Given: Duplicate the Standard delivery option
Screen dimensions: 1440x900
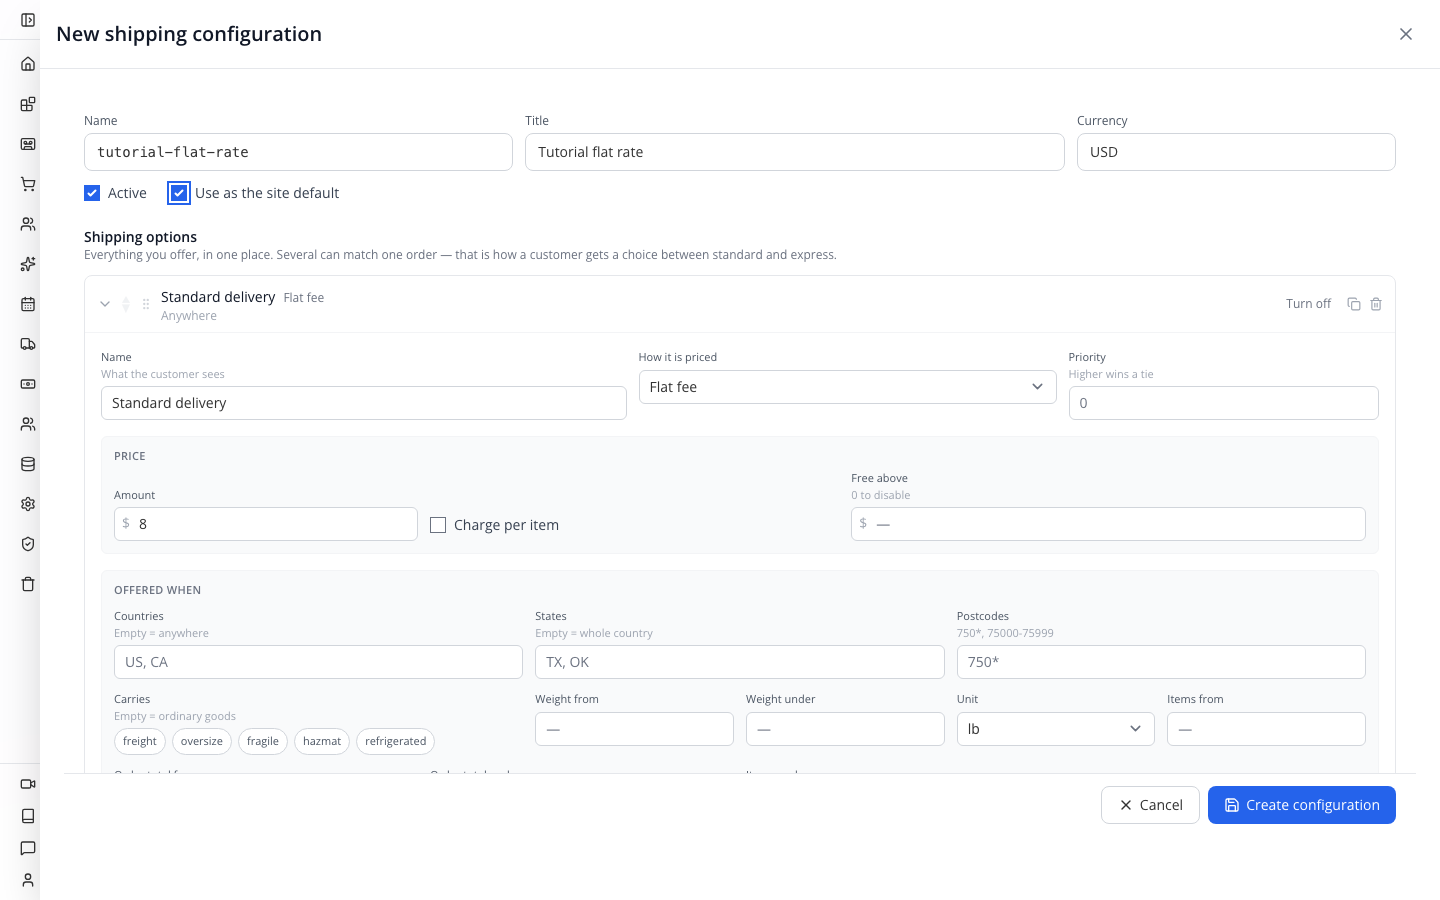Looking at the screenshot, I should pos(1354,304).
